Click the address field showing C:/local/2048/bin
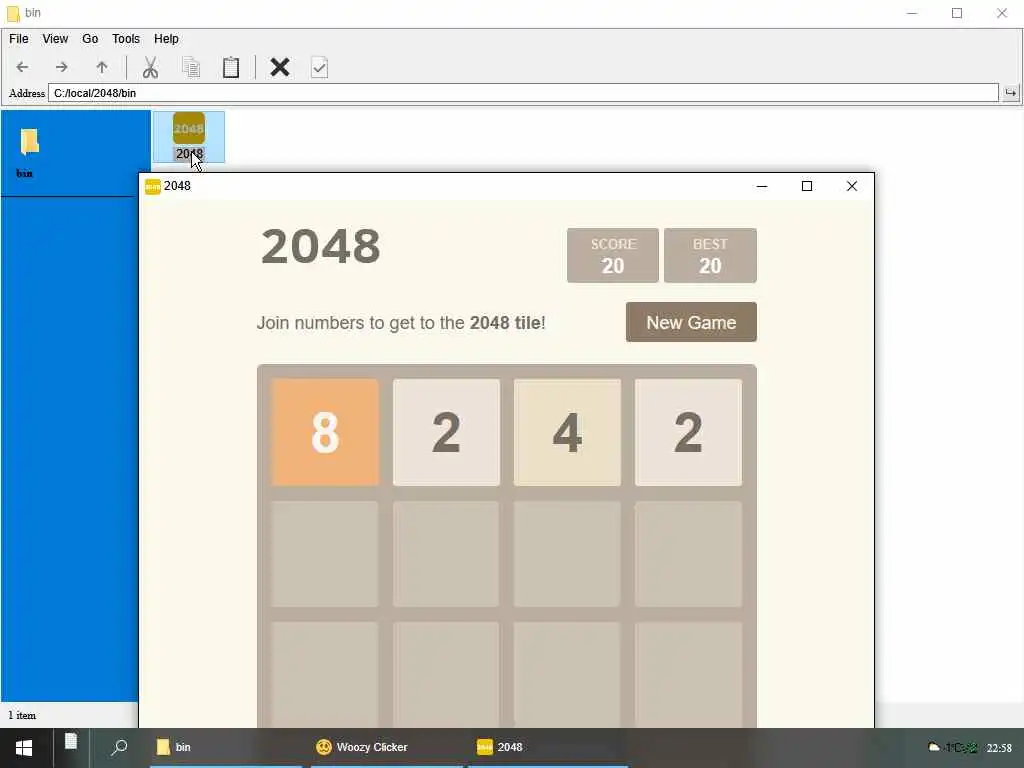Viewport: 1024px width, 768px height. click(523, 93)
